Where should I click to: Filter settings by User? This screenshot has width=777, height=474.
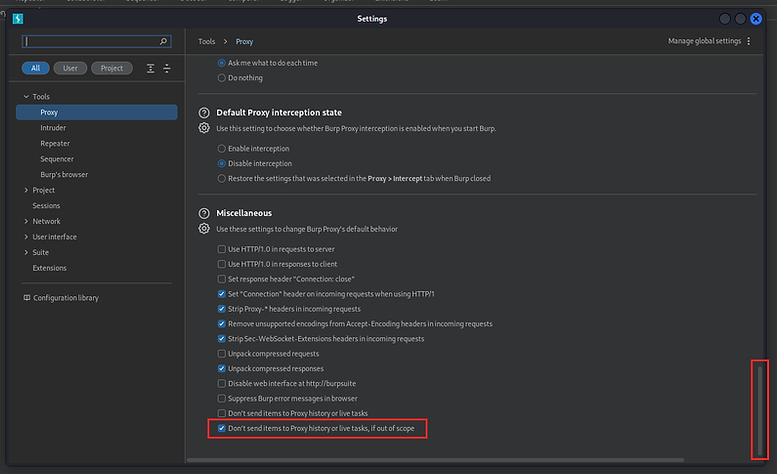point(70,68)
